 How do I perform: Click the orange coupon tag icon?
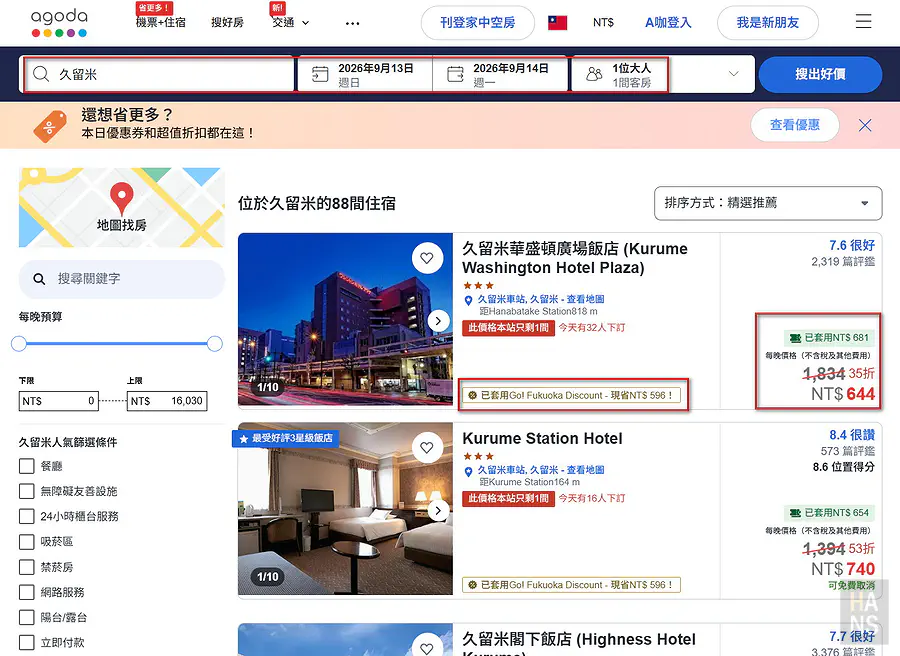pyautogui.click(x=50, y=126)
